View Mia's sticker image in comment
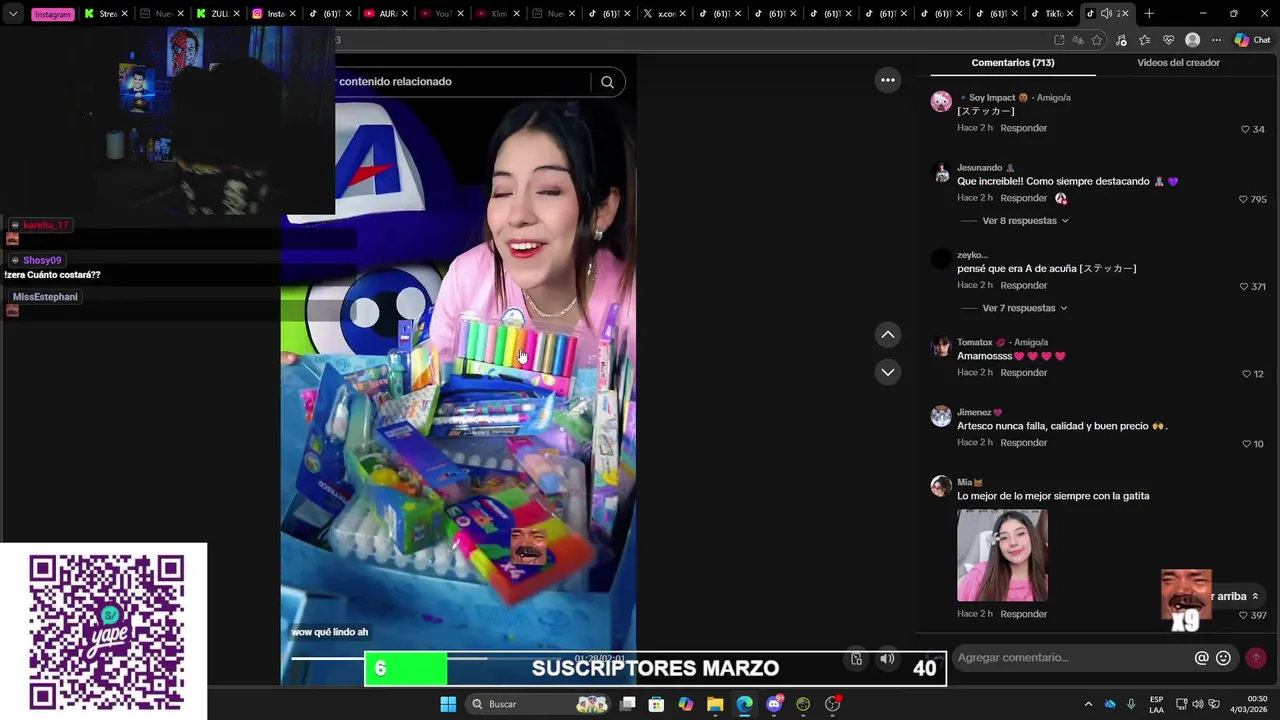 point(1002,555)
